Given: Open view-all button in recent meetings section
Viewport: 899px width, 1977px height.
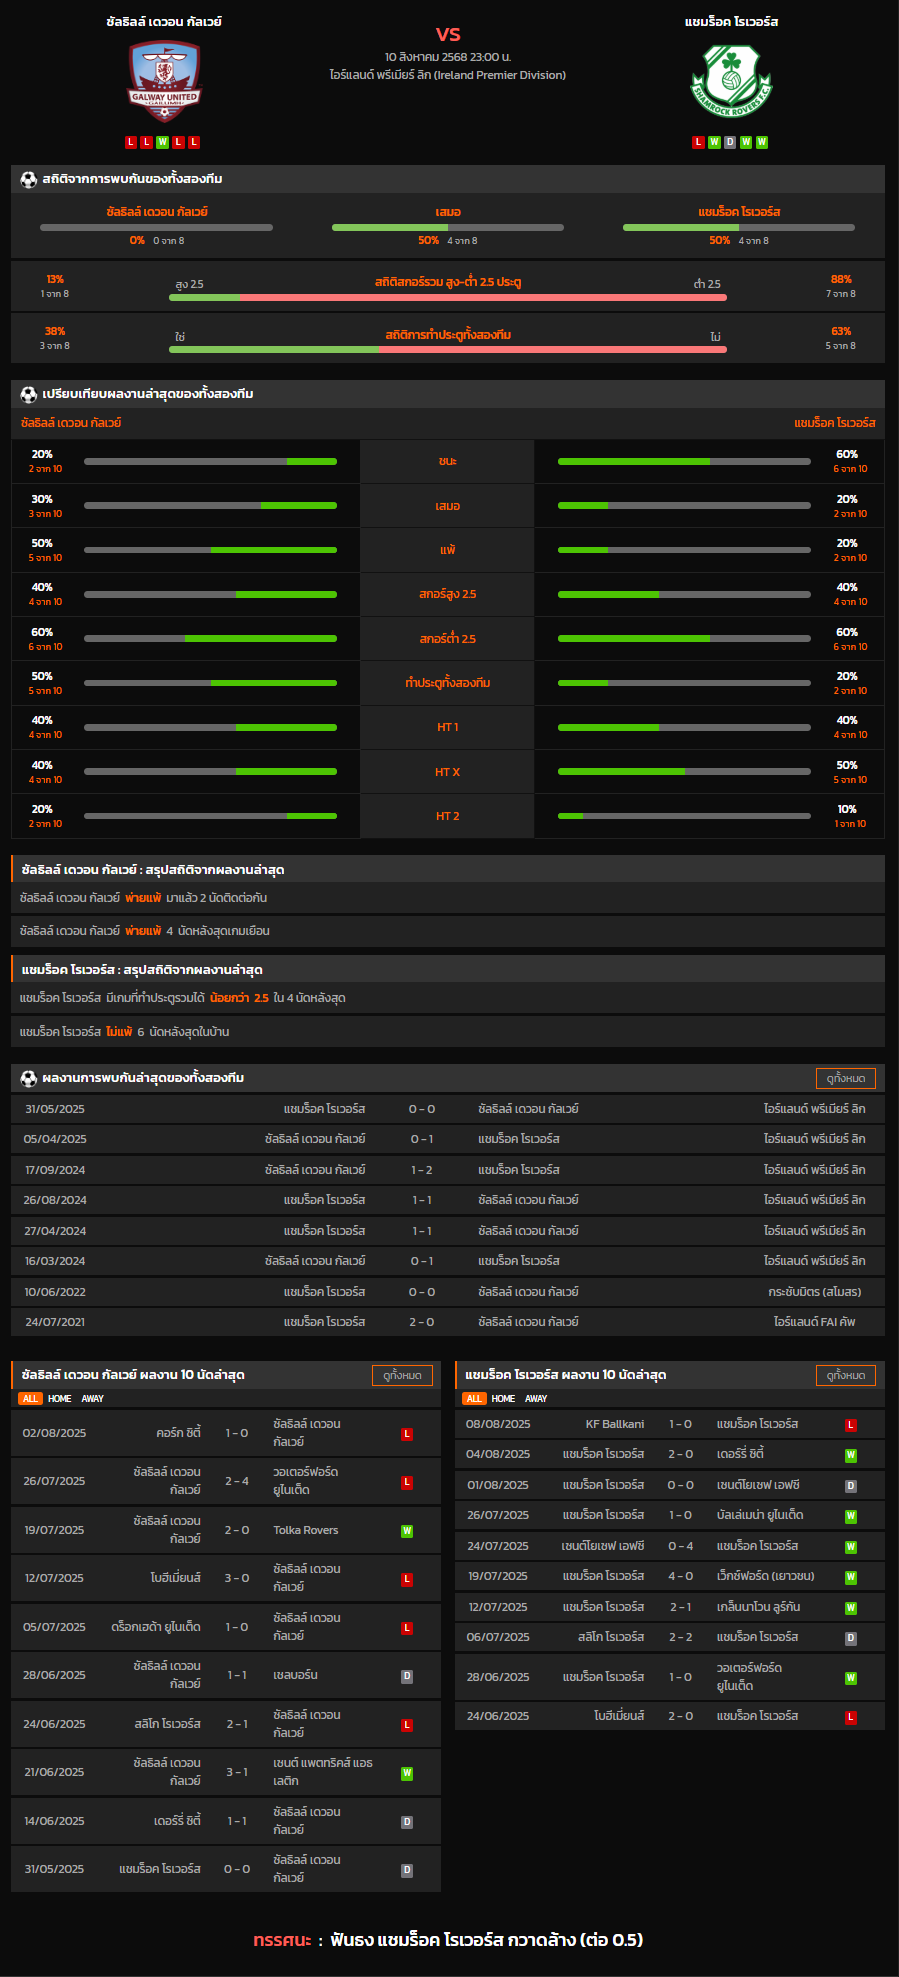Looking at the screenshot, I should [x=846, y=1078].
